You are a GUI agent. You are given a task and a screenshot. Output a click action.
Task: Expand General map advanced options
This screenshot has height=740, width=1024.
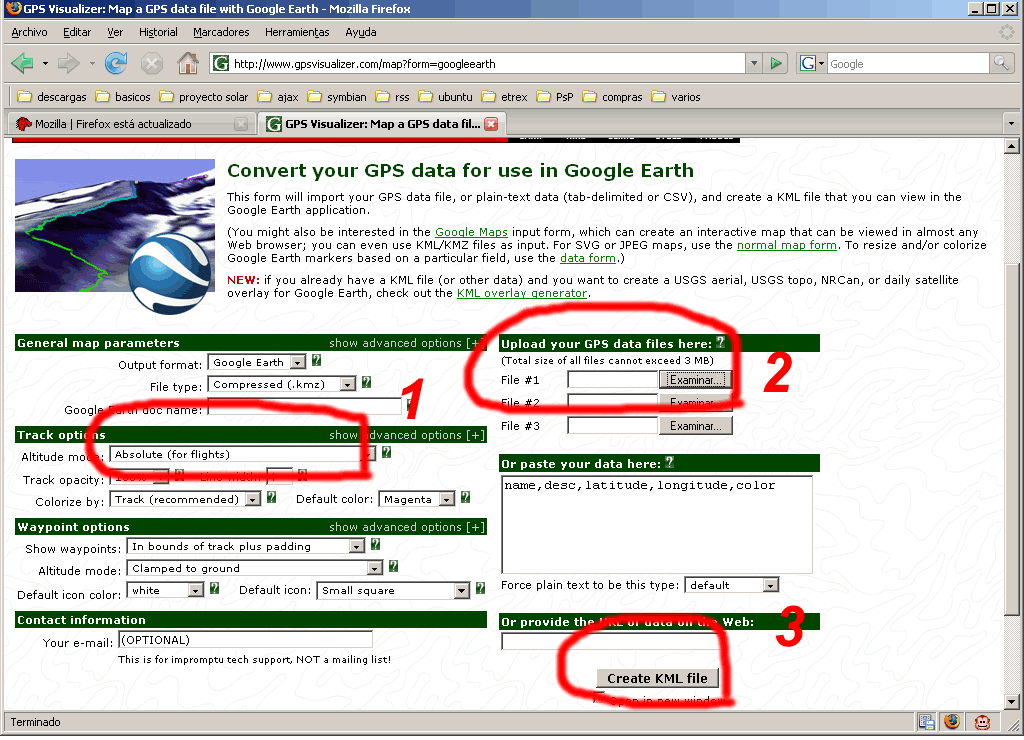tap(407, 343)
